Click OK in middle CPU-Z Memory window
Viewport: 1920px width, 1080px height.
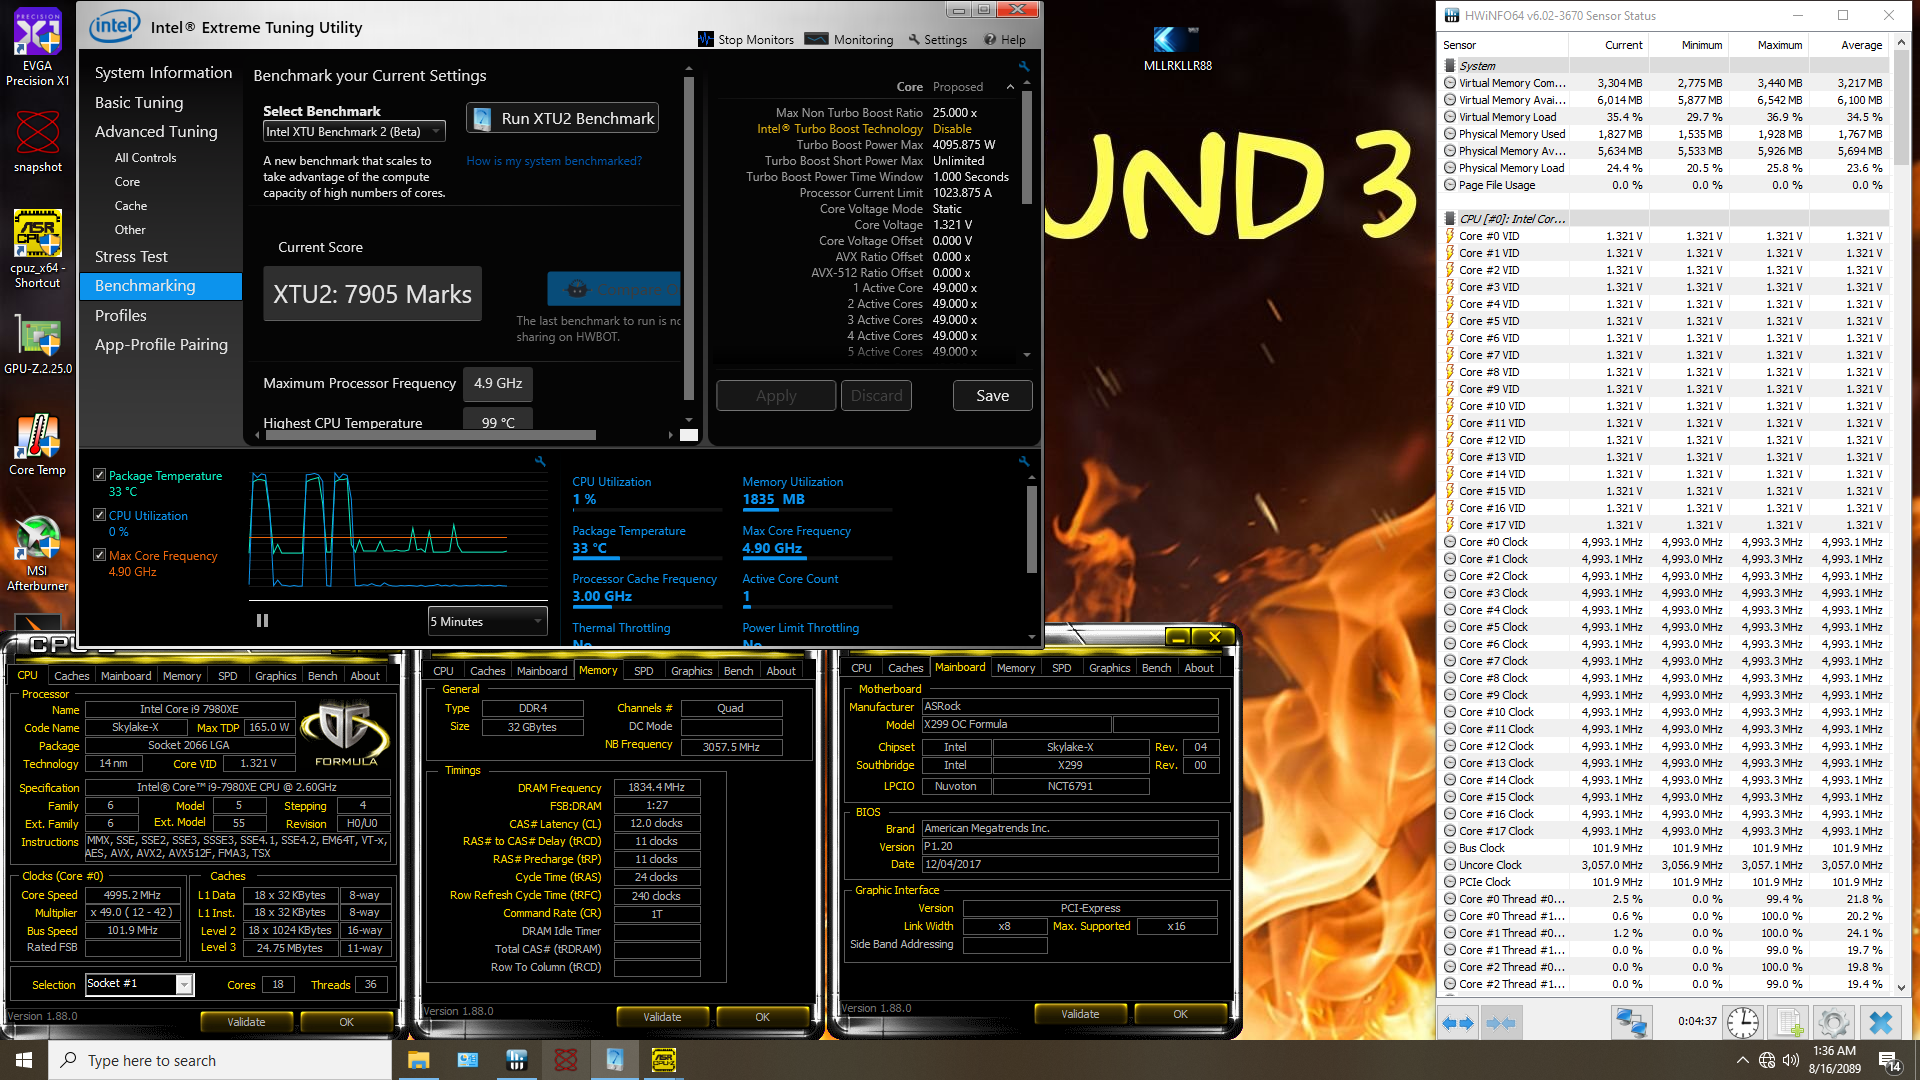pos(762,1017)
